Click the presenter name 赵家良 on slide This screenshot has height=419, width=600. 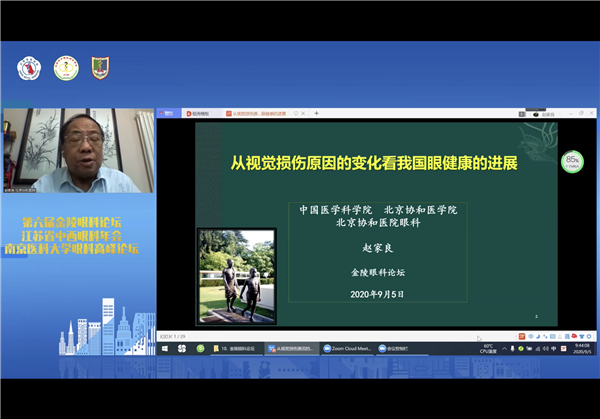(378, 248)
